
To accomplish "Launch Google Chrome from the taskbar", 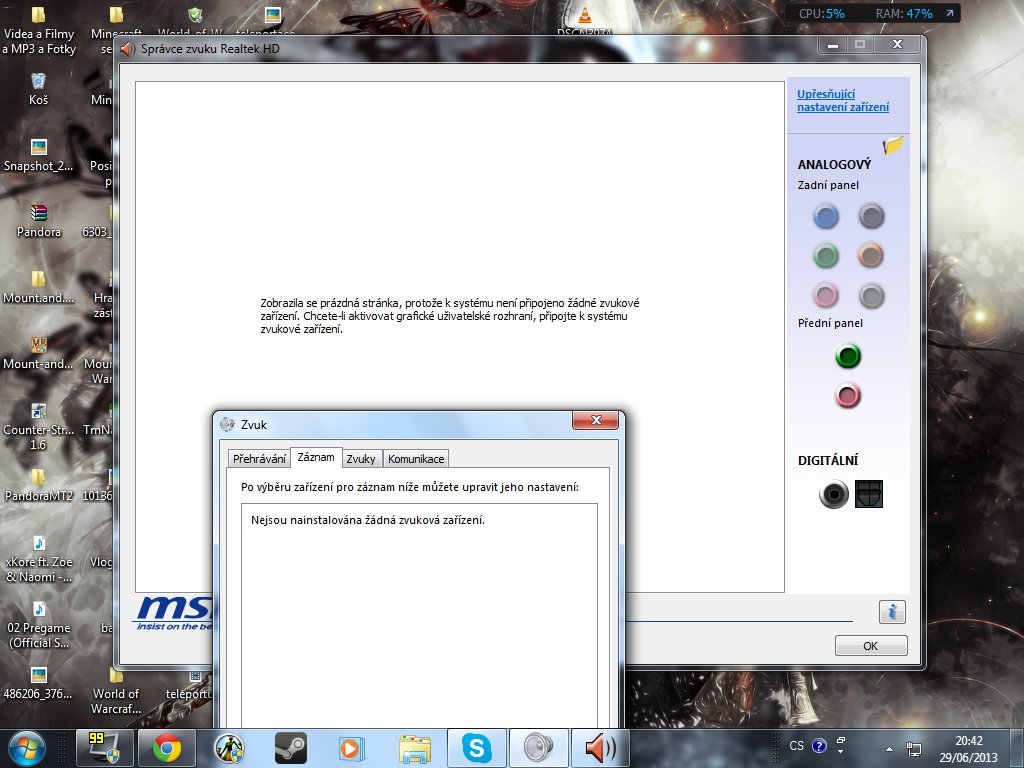I will click(167, 748).
